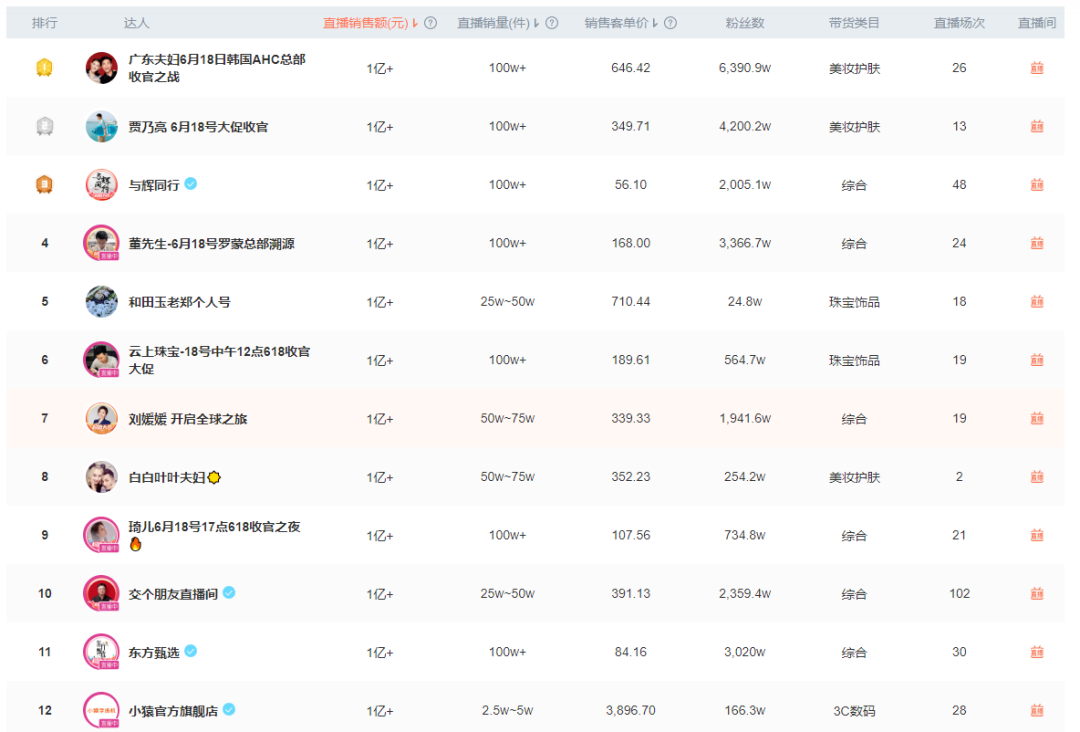
Task: Click live room icon for 小猿官方旗舰店
Action: point(1037,710)
